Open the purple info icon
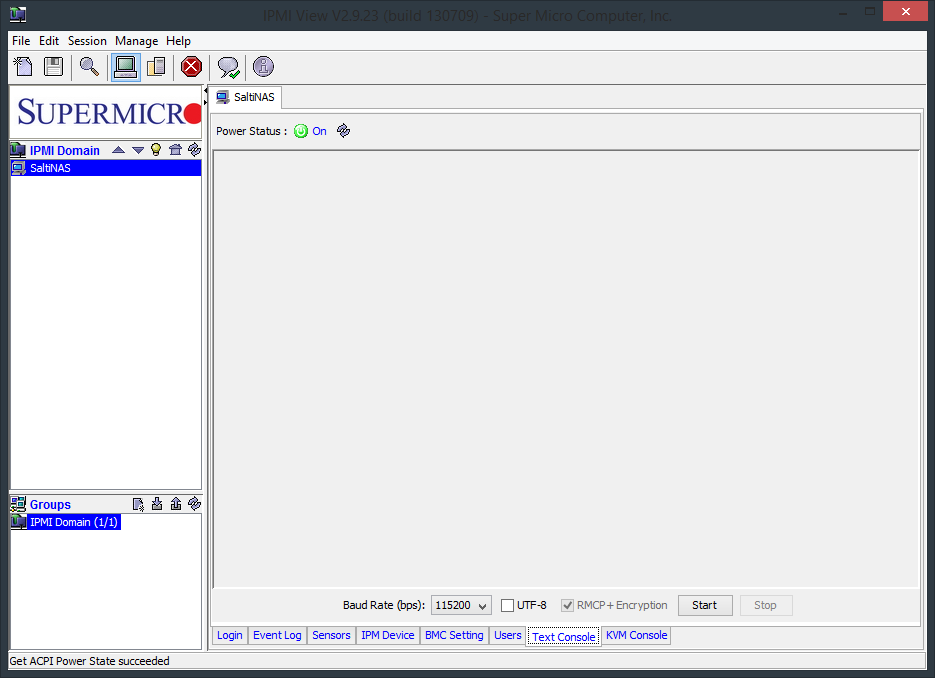The width and height of the screenshot is (935, 678). 263,66
